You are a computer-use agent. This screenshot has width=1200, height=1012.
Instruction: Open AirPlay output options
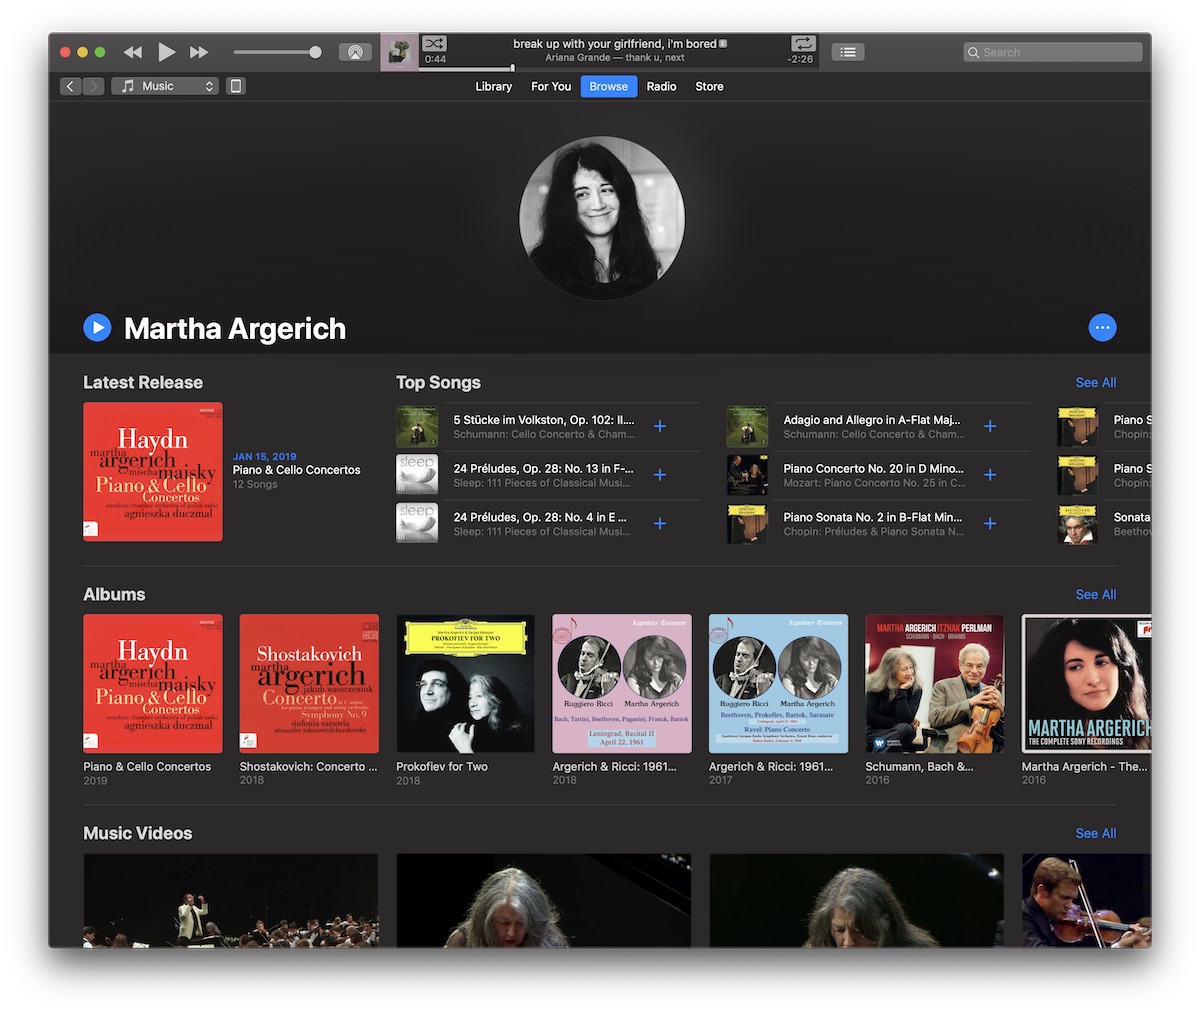tap(355, 52)
